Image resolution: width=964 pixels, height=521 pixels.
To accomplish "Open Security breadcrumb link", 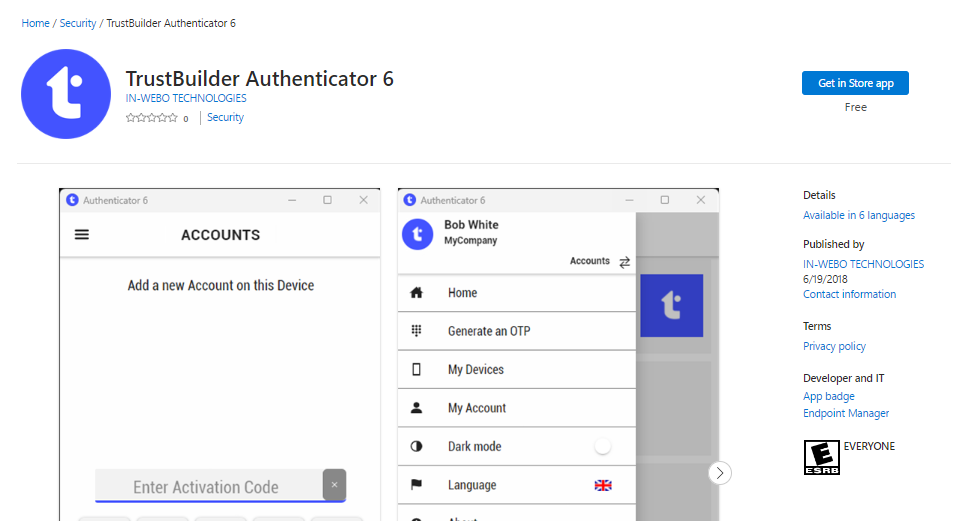I will pyautogui.click(x=78, y=23).
